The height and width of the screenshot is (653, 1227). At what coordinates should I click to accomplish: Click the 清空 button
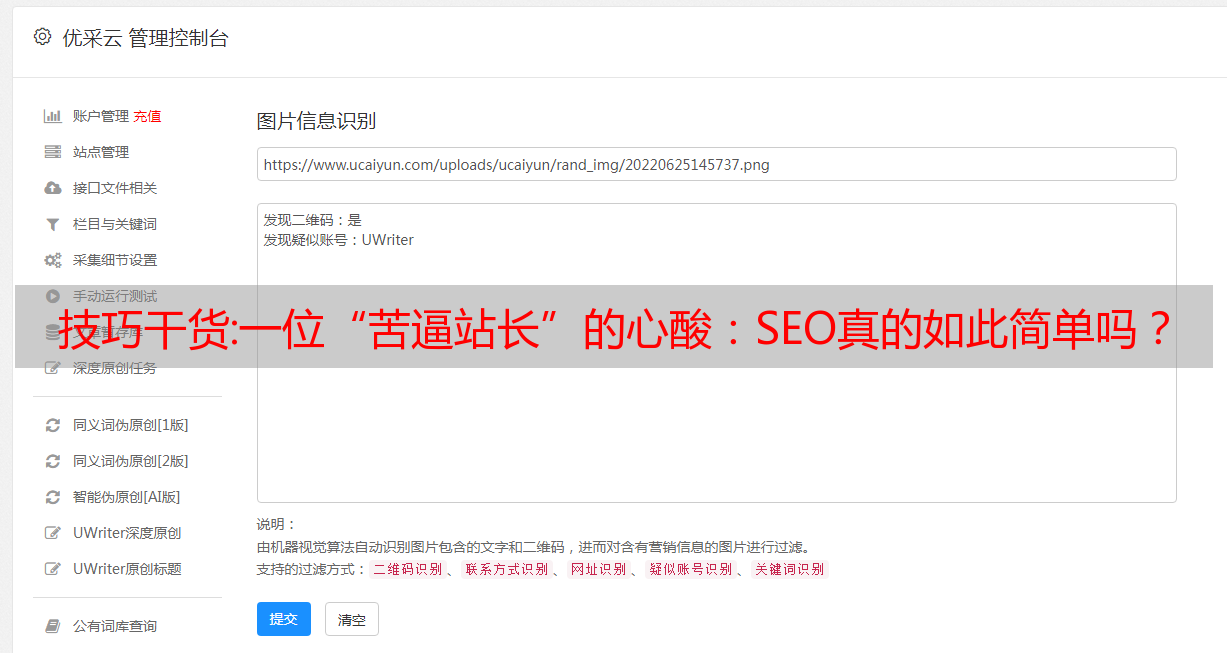click(352, 619)
